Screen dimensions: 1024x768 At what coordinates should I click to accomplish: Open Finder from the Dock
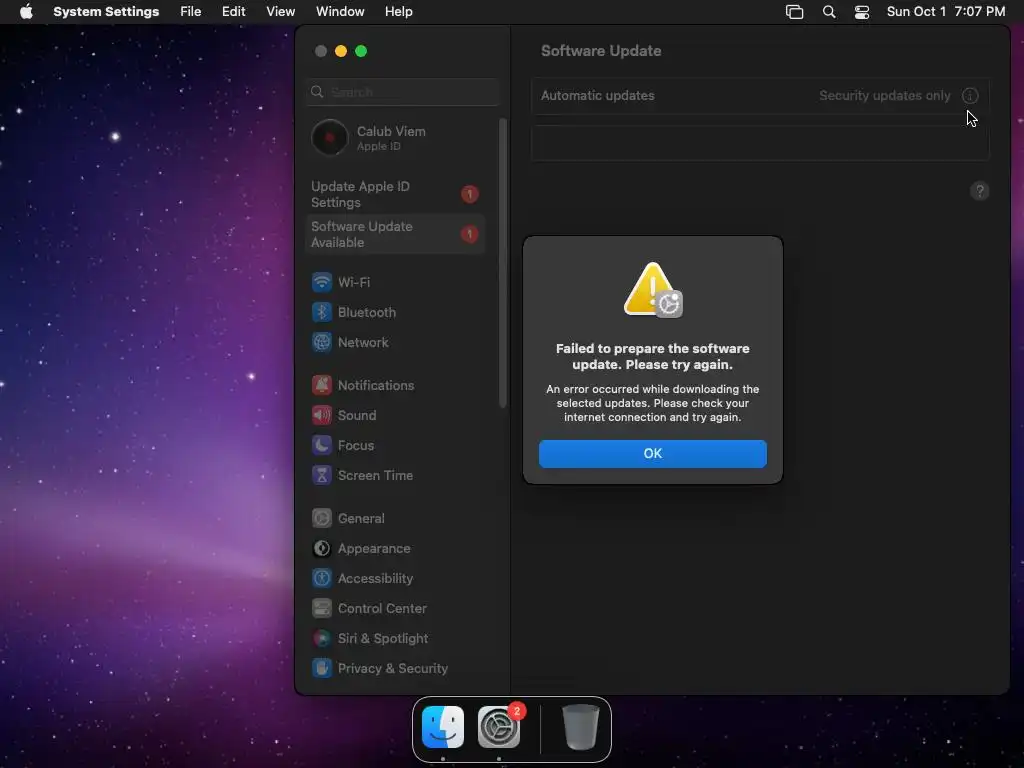(x=443, y=727)
